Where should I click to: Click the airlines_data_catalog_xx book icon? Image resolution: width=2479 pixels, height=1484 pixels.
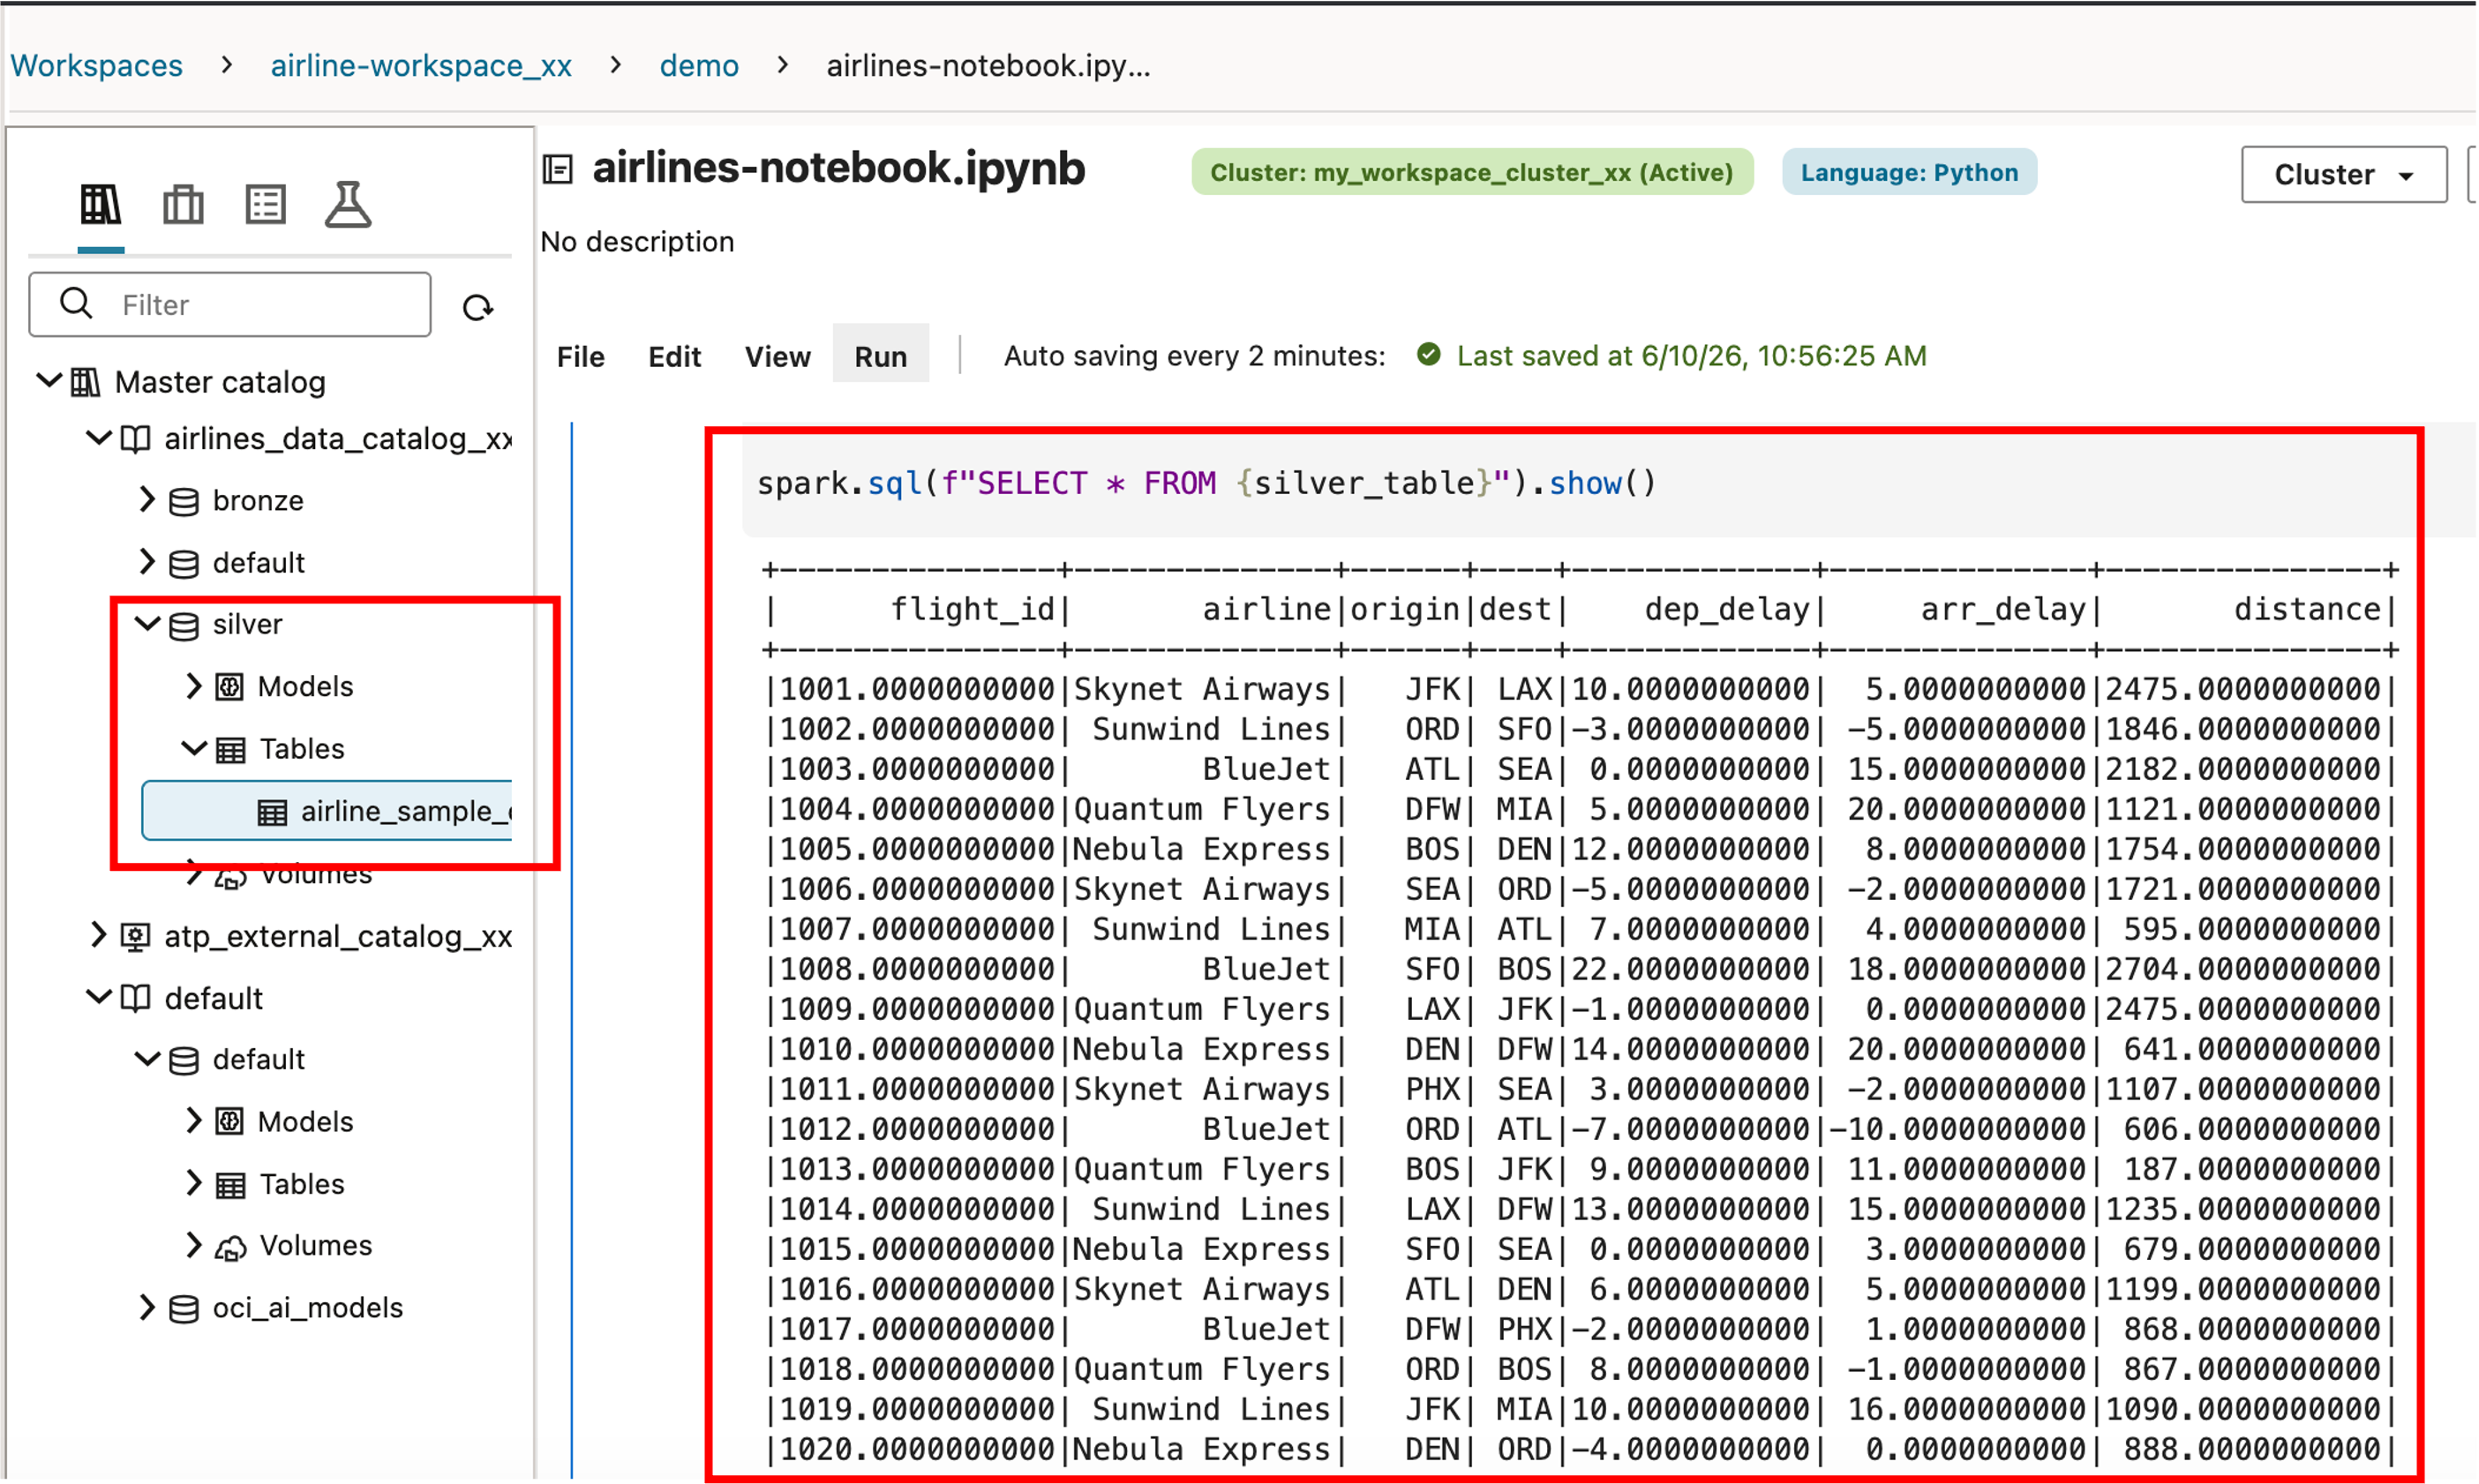(x=135, y=439)
